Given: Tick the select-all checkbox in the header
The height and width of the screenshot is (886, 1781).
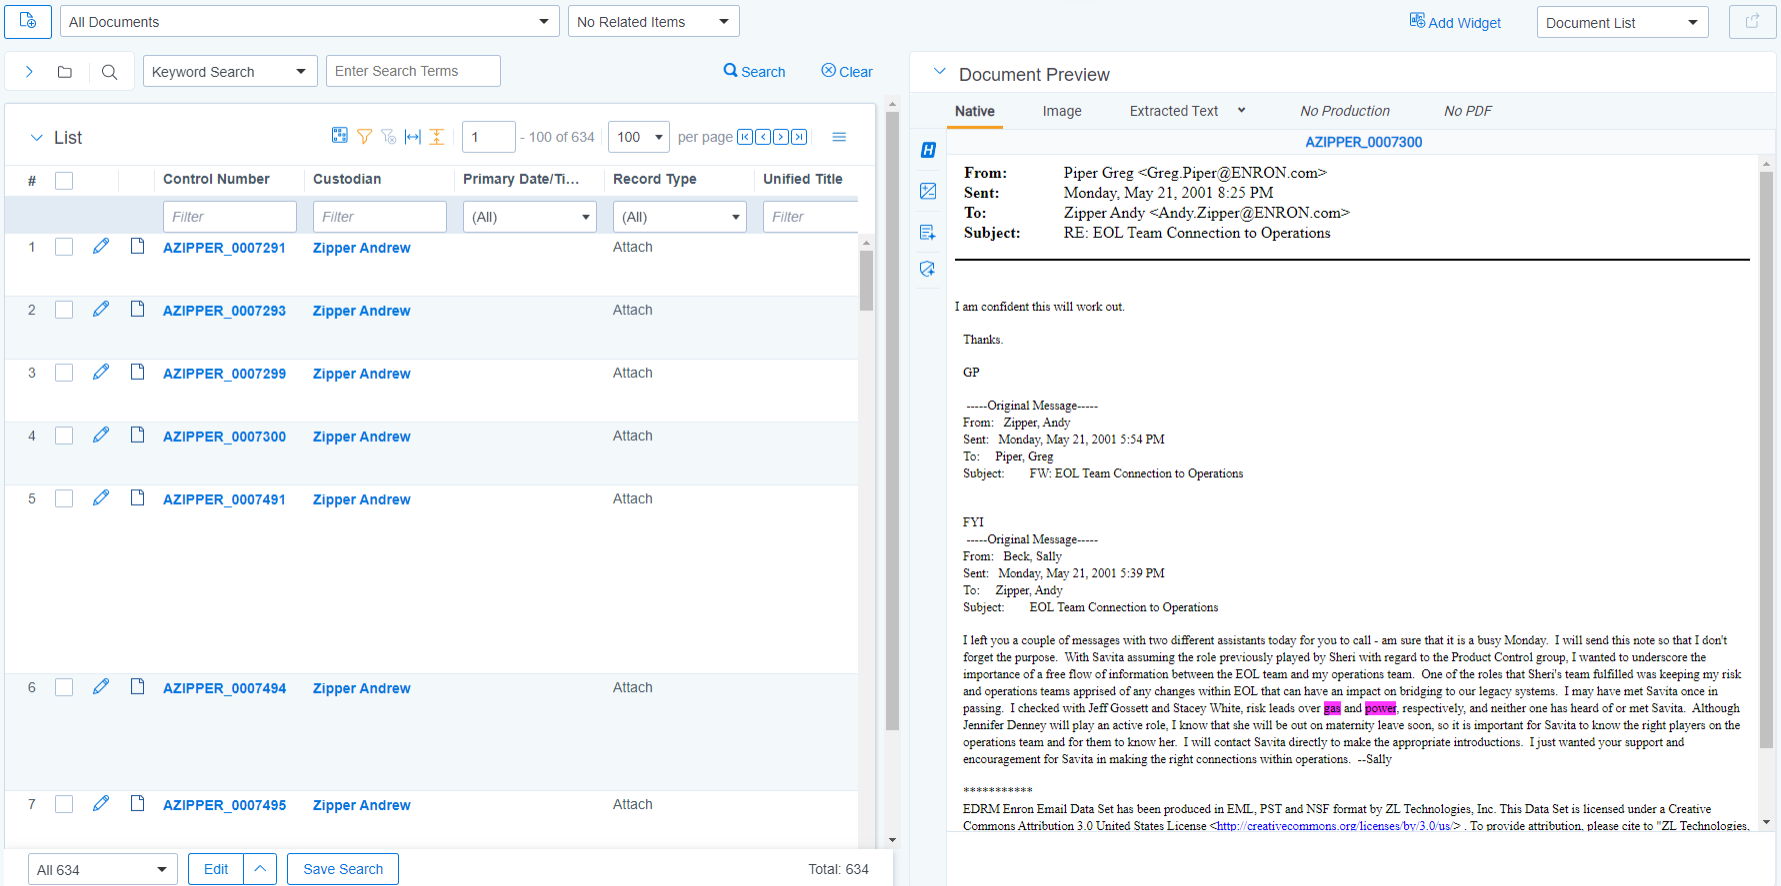Looking at the screenshot, I should coord(64,181).
